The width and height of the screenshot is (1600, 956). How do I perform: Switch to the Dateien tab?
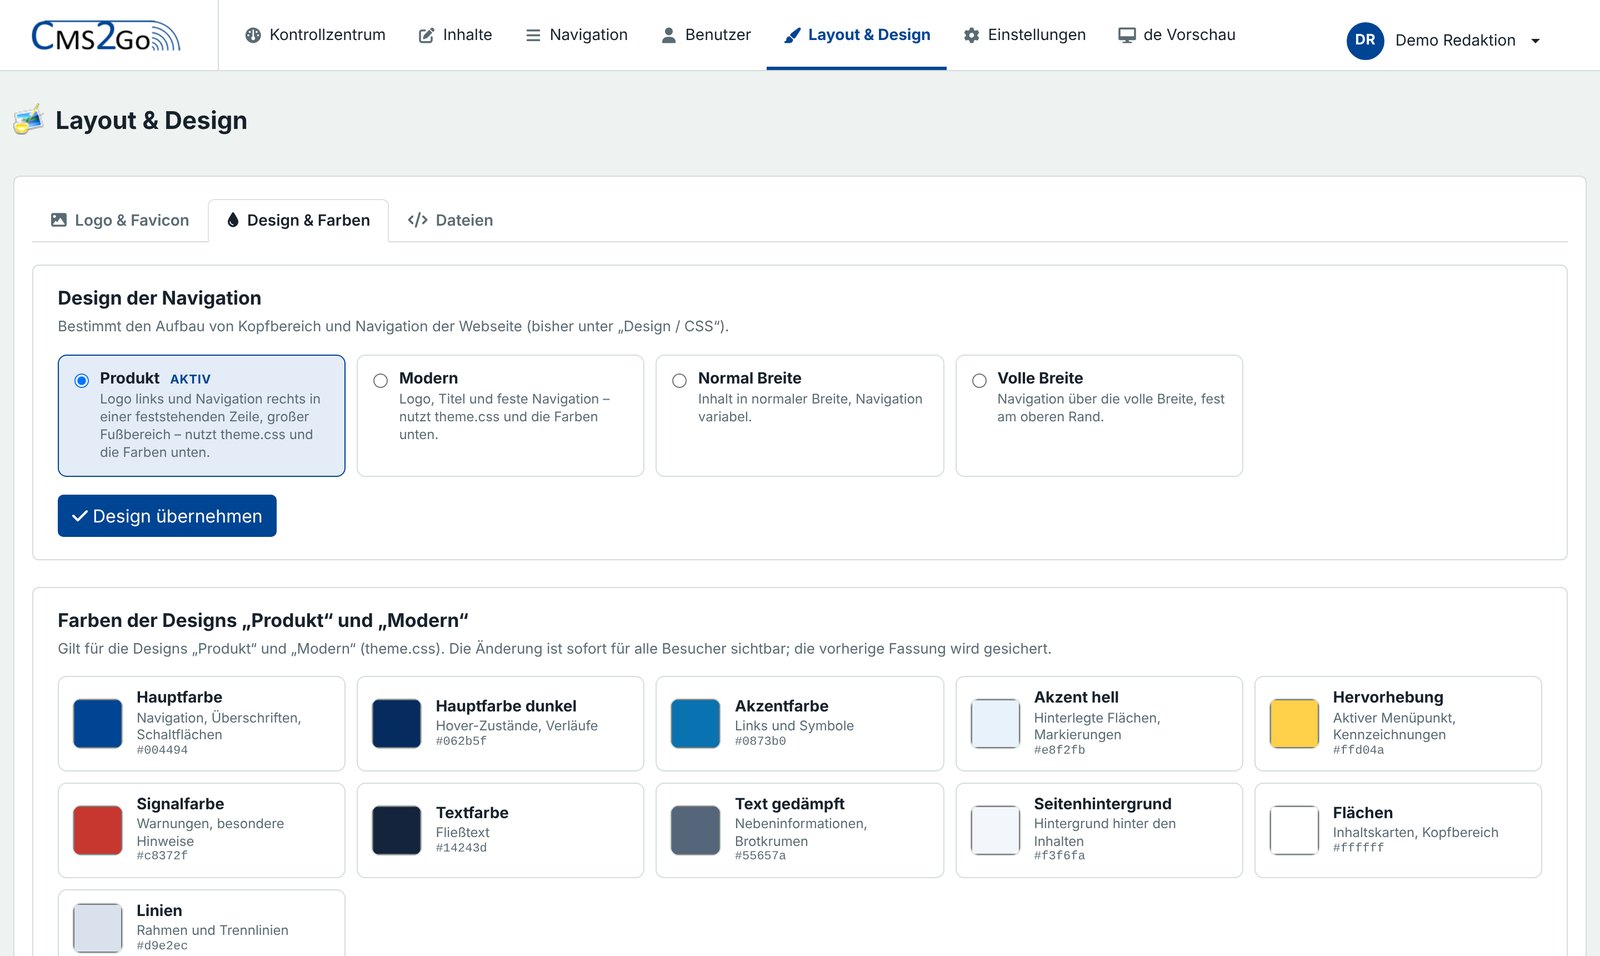[x=450, y=220]
